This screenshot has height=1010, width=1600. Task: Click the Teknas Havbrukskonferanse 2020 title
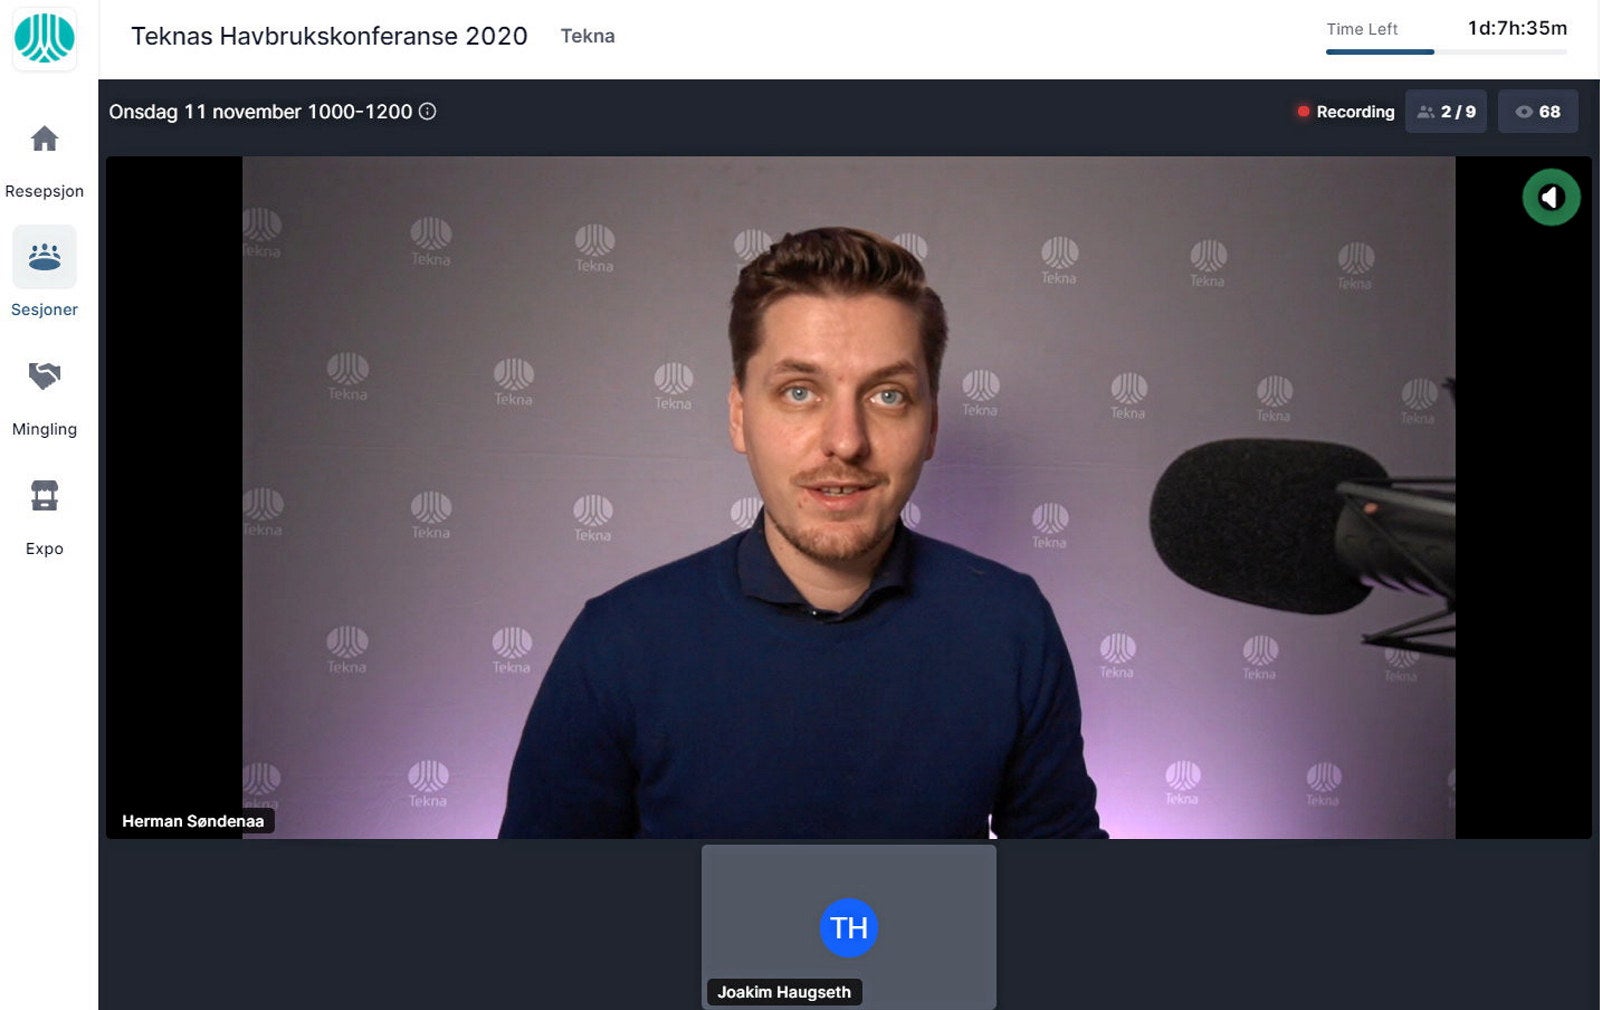(x=329, y=36)
